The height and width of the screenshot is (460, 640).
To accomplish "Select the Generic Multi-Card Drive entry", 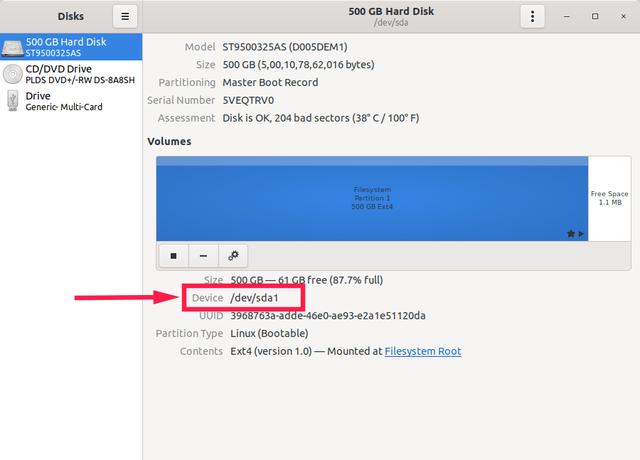I will point(71,101).
